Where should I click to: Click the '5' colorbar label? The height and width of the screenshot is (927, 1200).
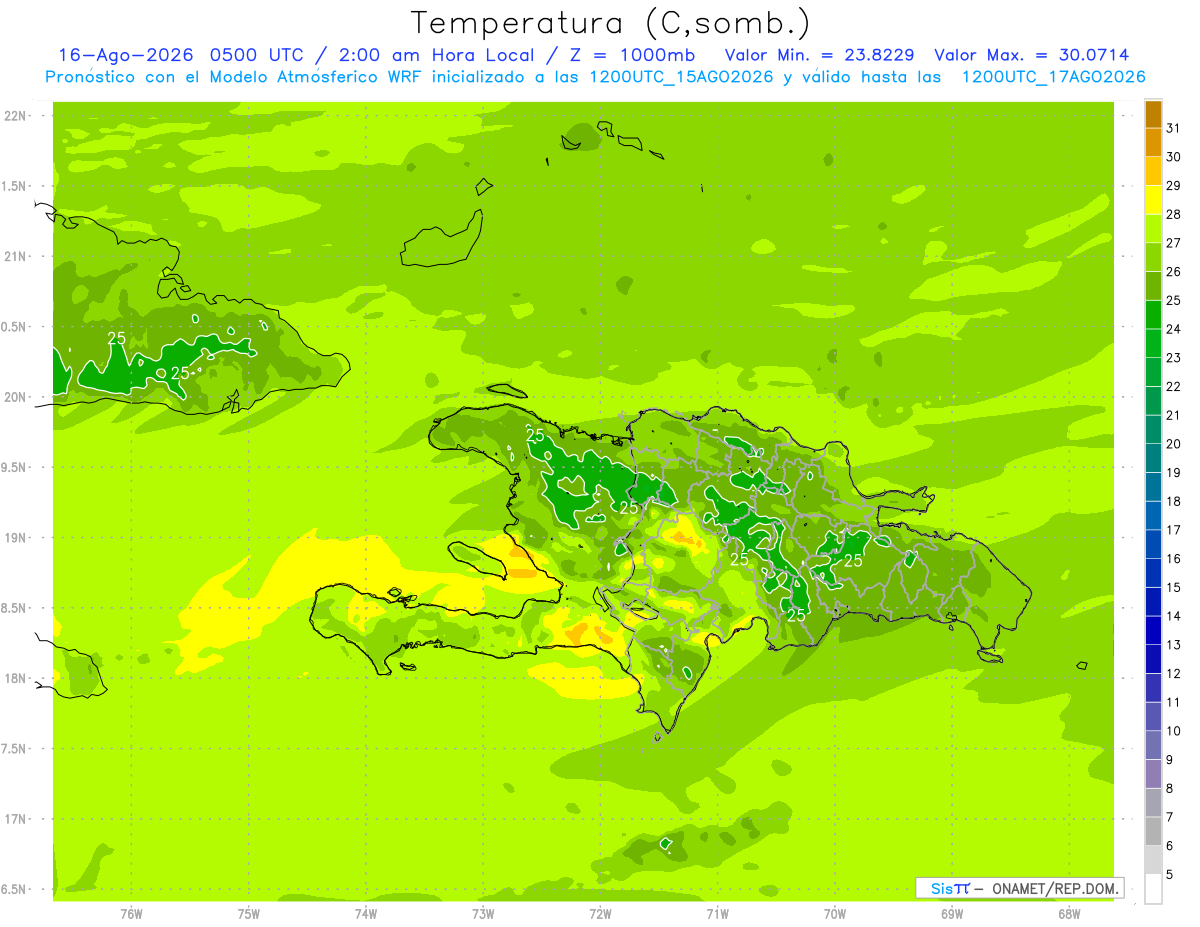coord(1170,875)
